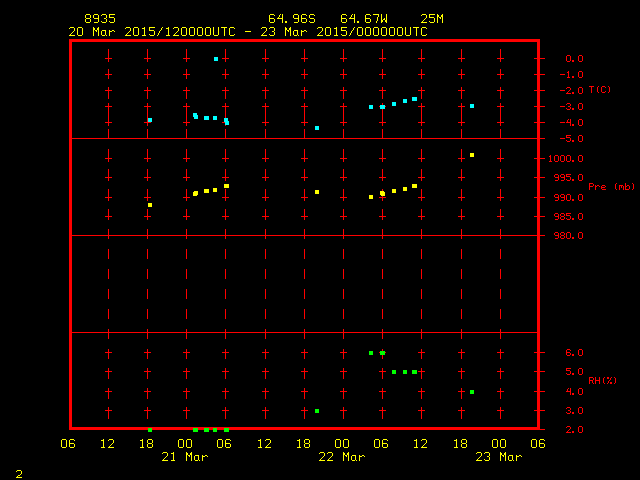
Task: Click the 23 Mar date label
Action: (499, 457)
